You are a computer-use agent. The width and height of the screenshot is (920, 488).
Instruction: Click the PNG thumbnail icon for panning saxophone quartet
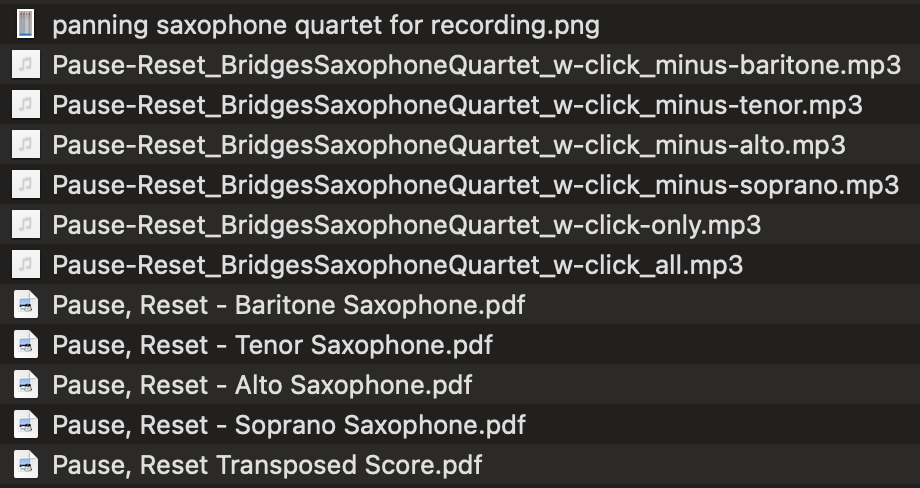coord(26,24)
